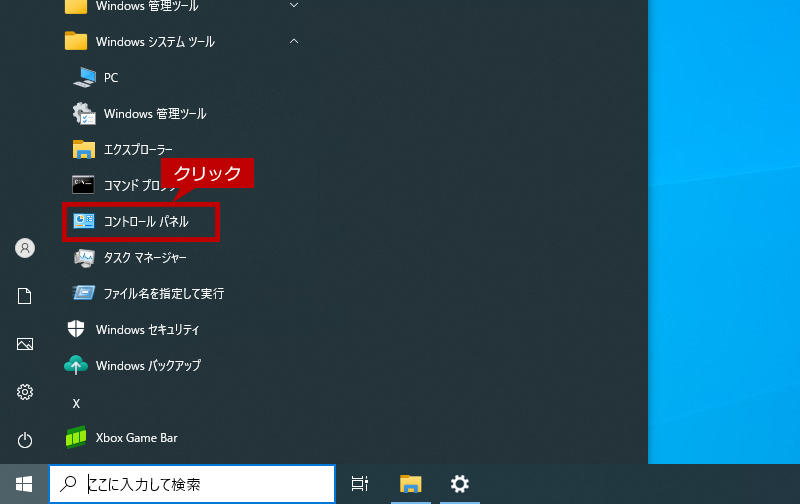Expand the top Windows 管理ツール chevron
The width and height of the screenshot is (800, 504).
pyautogui.click(x=294, y=5)
